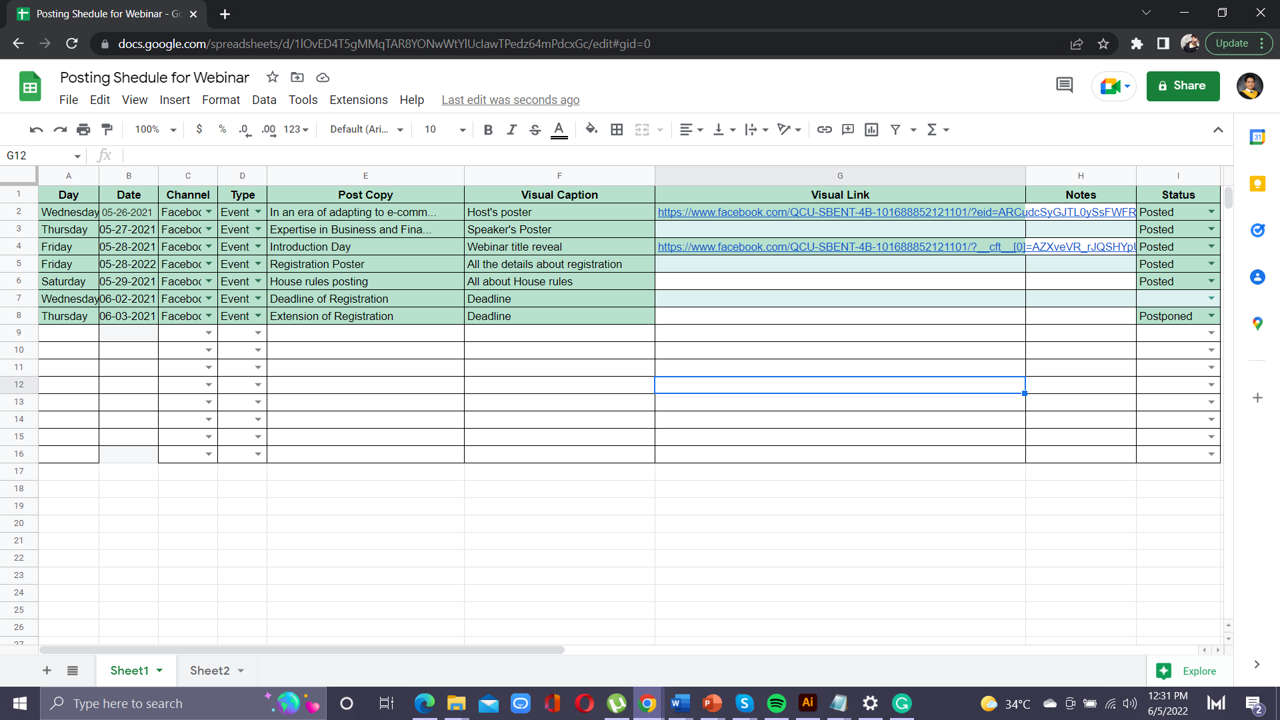Open the font size dropdown
The image size is (1280, 720).
point(445,130)
